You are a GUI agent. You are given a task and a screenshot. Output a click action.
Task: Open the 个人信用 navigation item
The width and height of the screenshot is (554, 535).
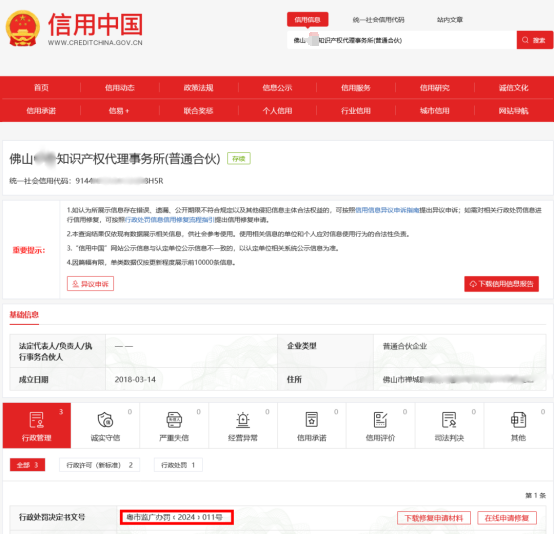coord(277,111)
